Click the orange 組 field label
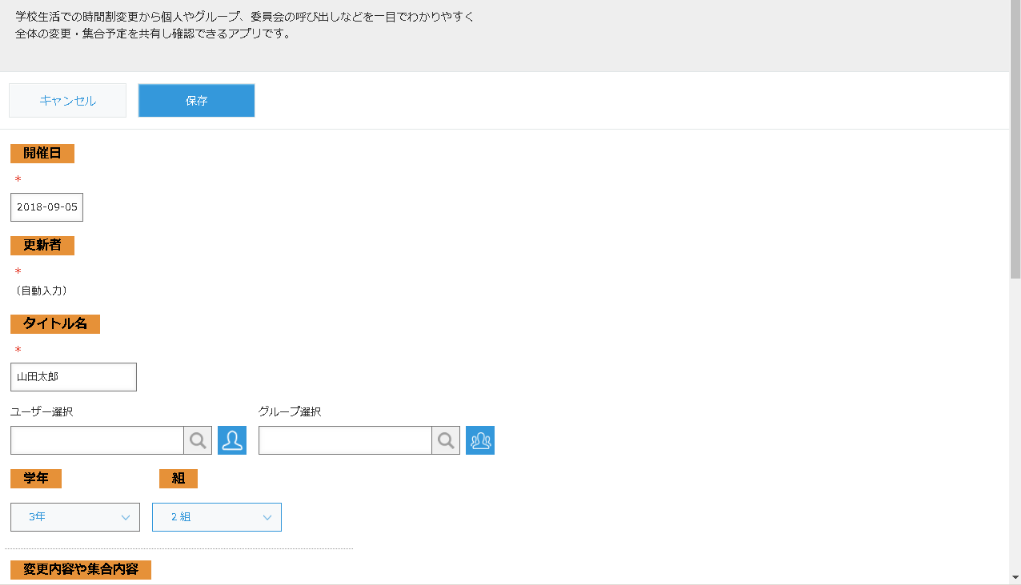This screenshot has height=585, width=1021. [x=177, y=478]
